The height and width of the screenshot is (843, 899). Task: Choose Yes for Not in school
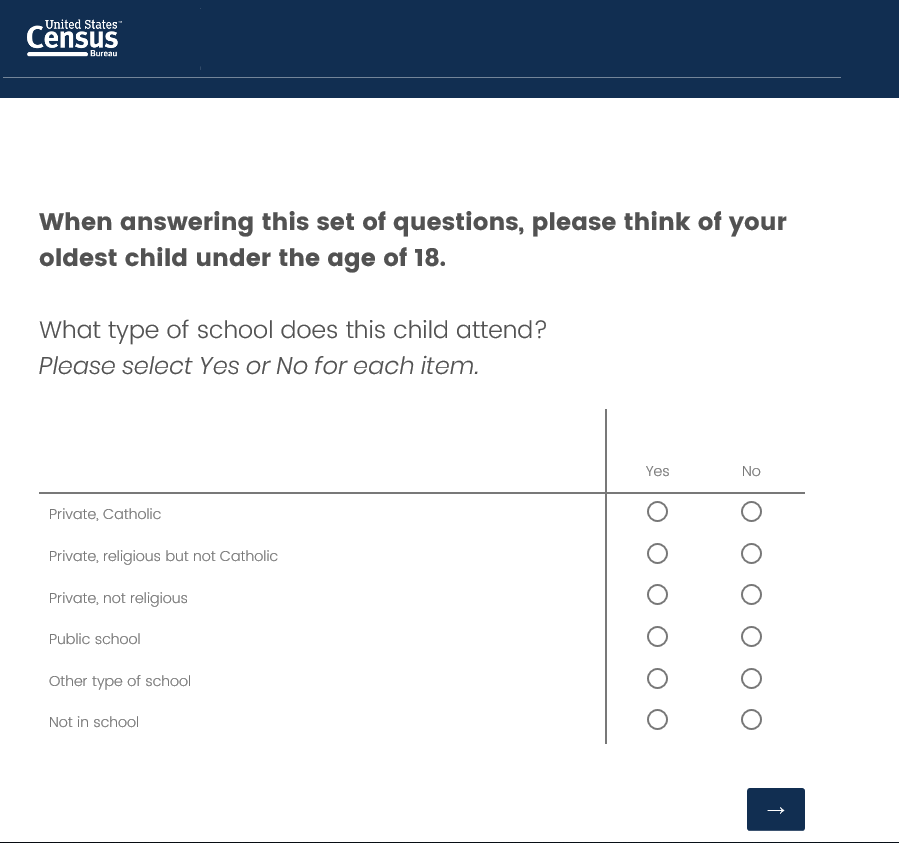657,720
